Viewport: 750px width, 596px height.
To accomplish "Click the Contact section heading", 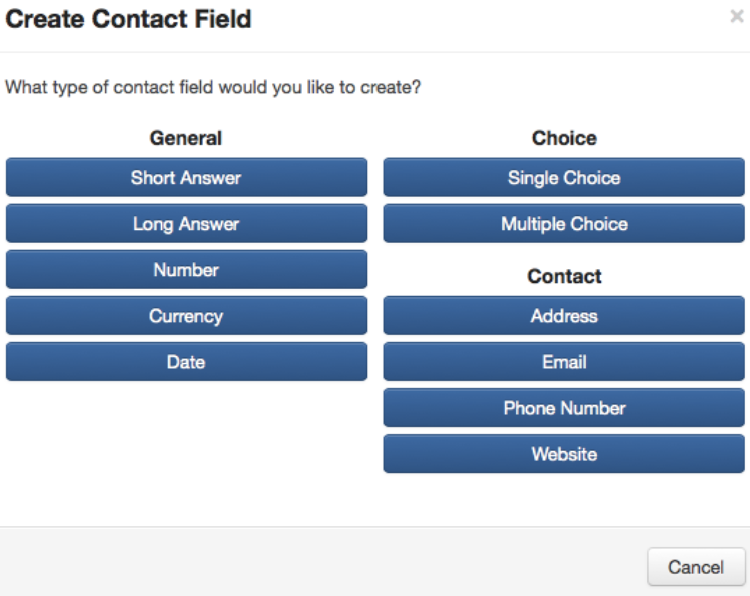I will pyautogui.click(x=564, y=276).
